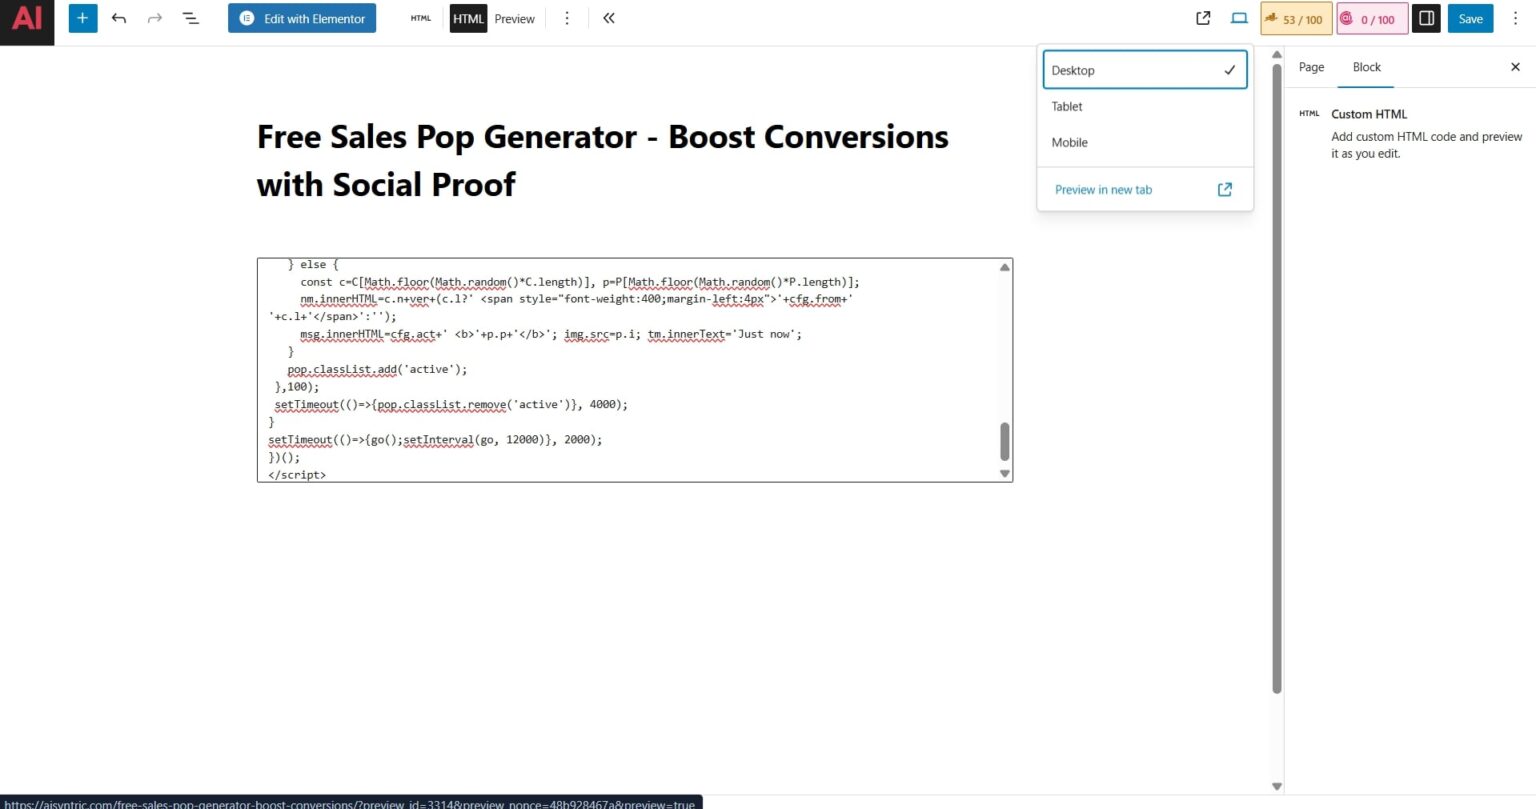
Task: Open the device preview laptop dropdown
Action: pyautogui.click(x=1239, y=18)
